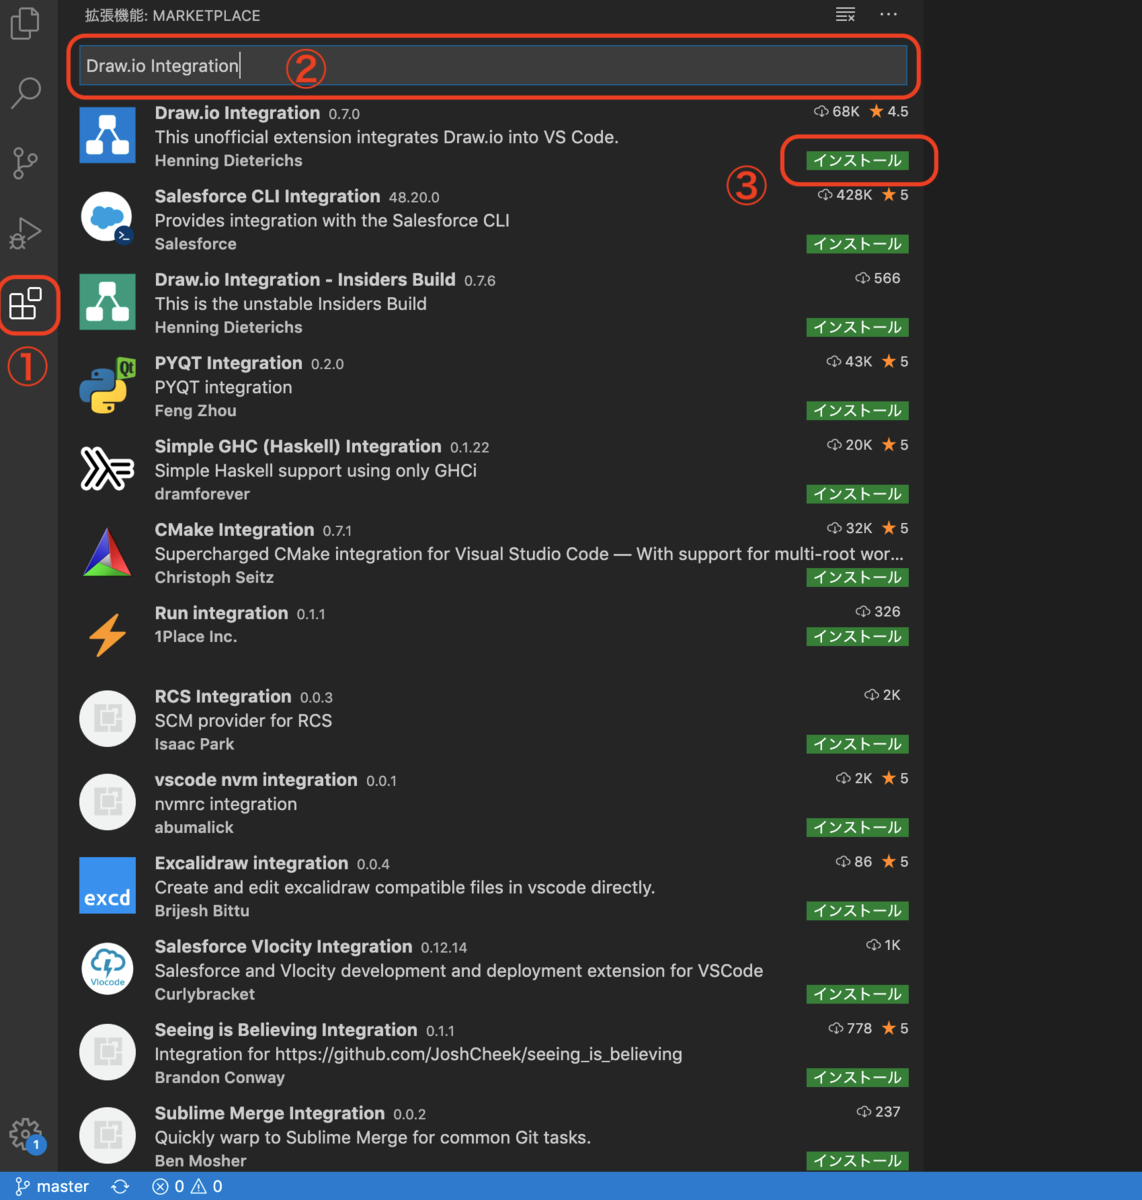Open the Source Control view

pyautogui.click(x=25, y=163)
